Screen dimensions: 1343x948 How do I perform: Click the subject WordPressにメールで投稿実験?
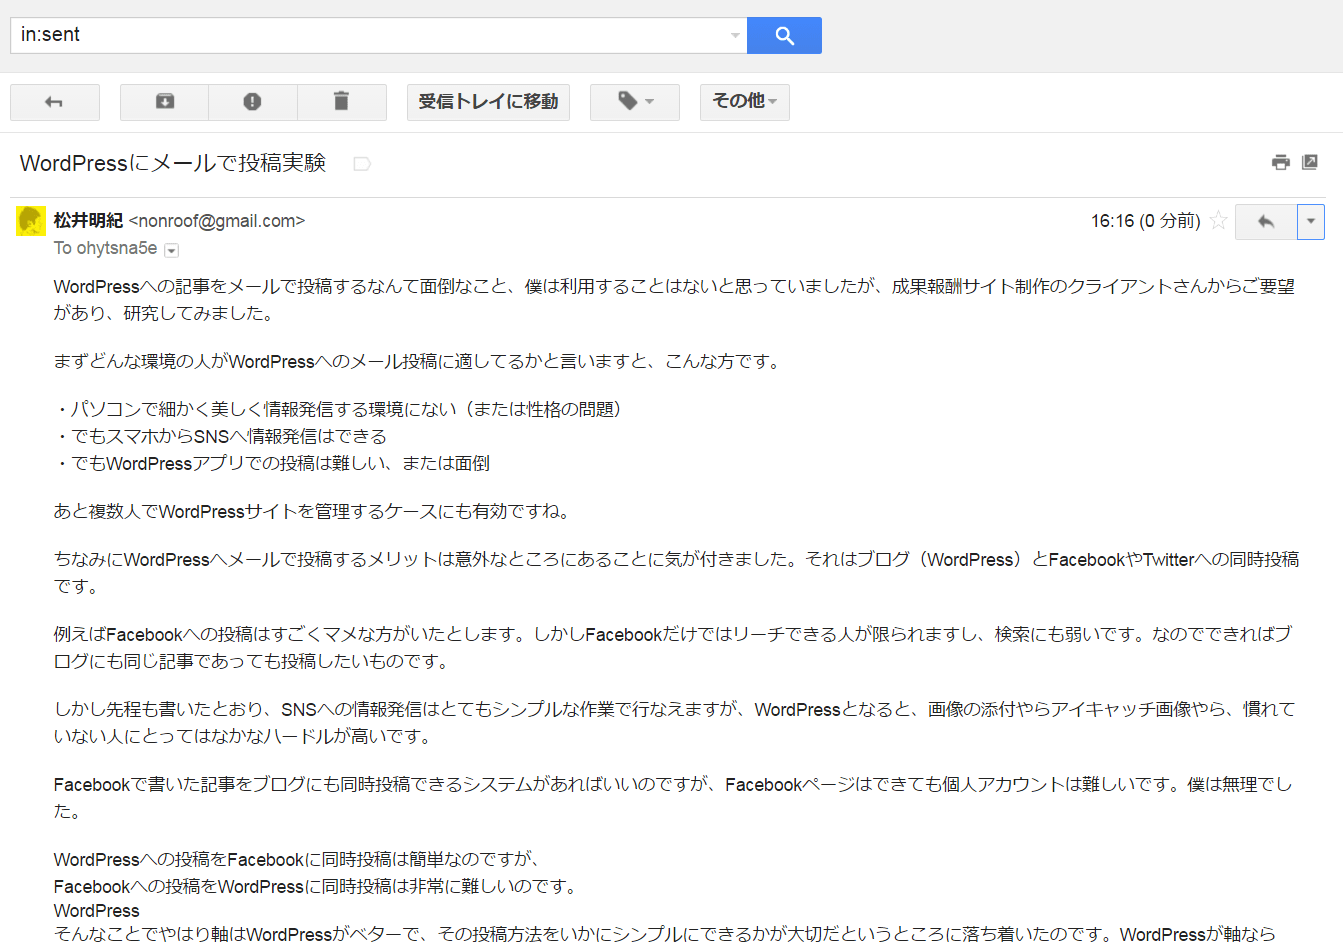[173, 163]
